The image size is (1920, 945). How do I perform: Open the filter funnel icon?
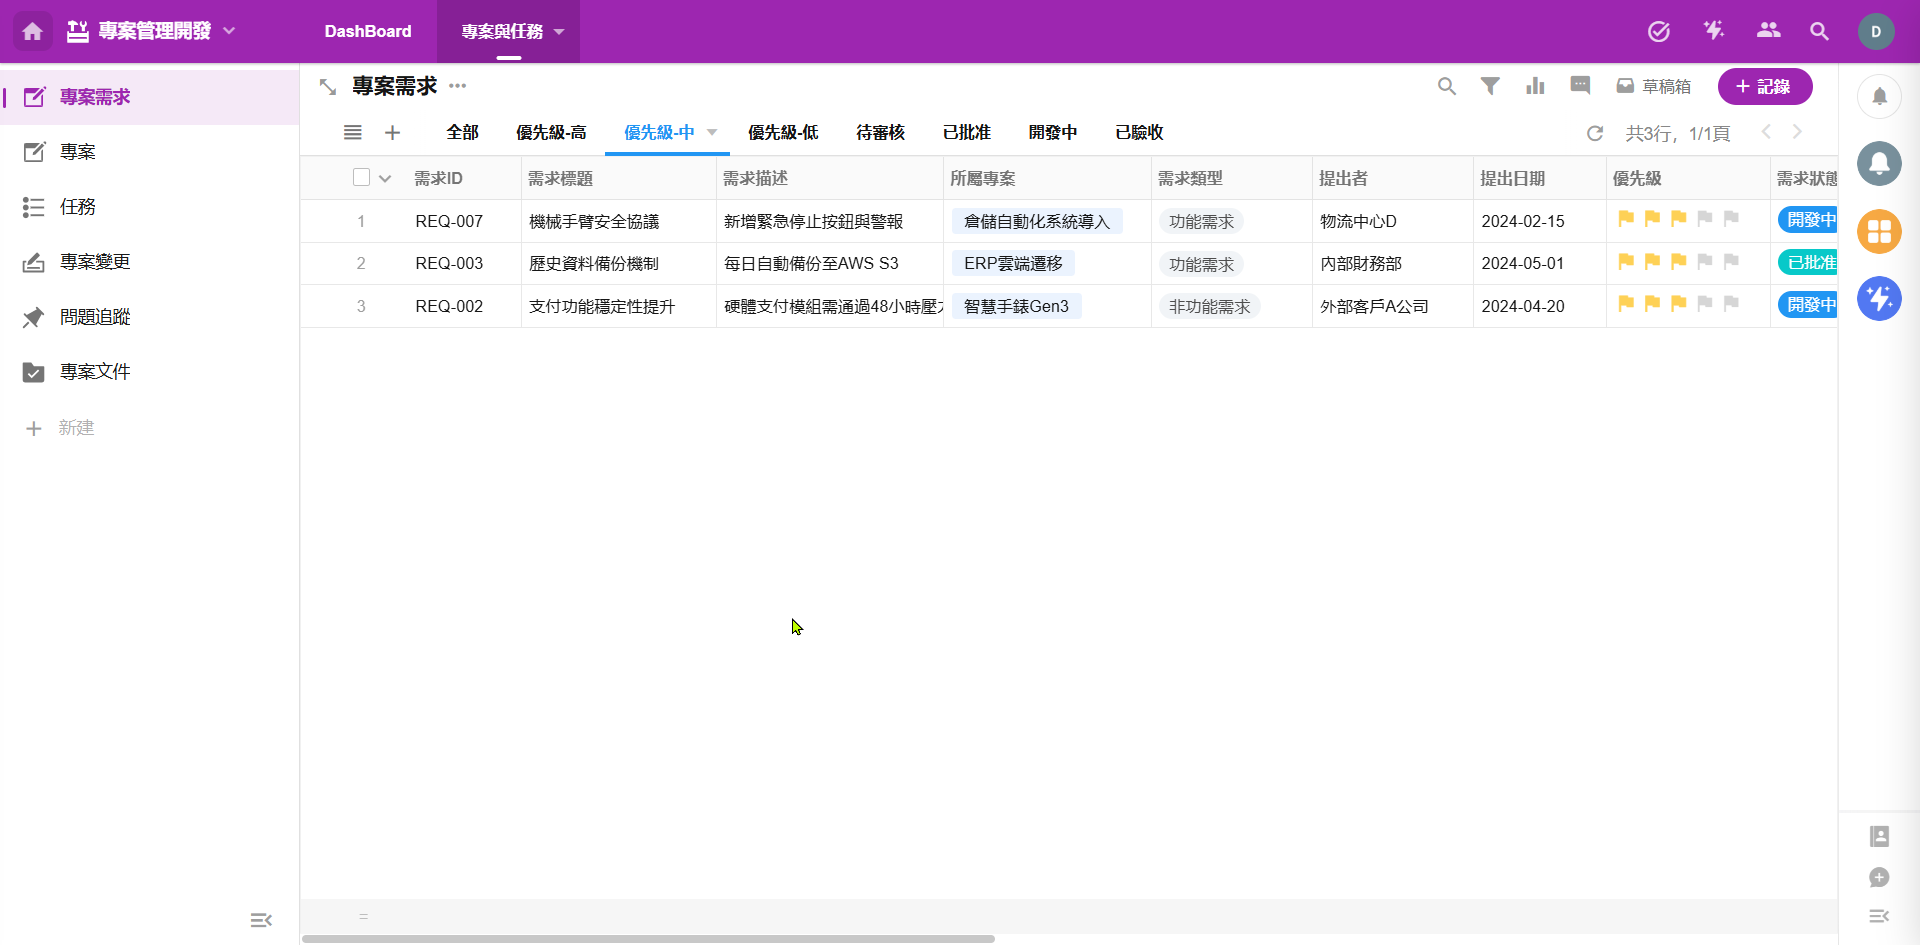click(1490, 86)
